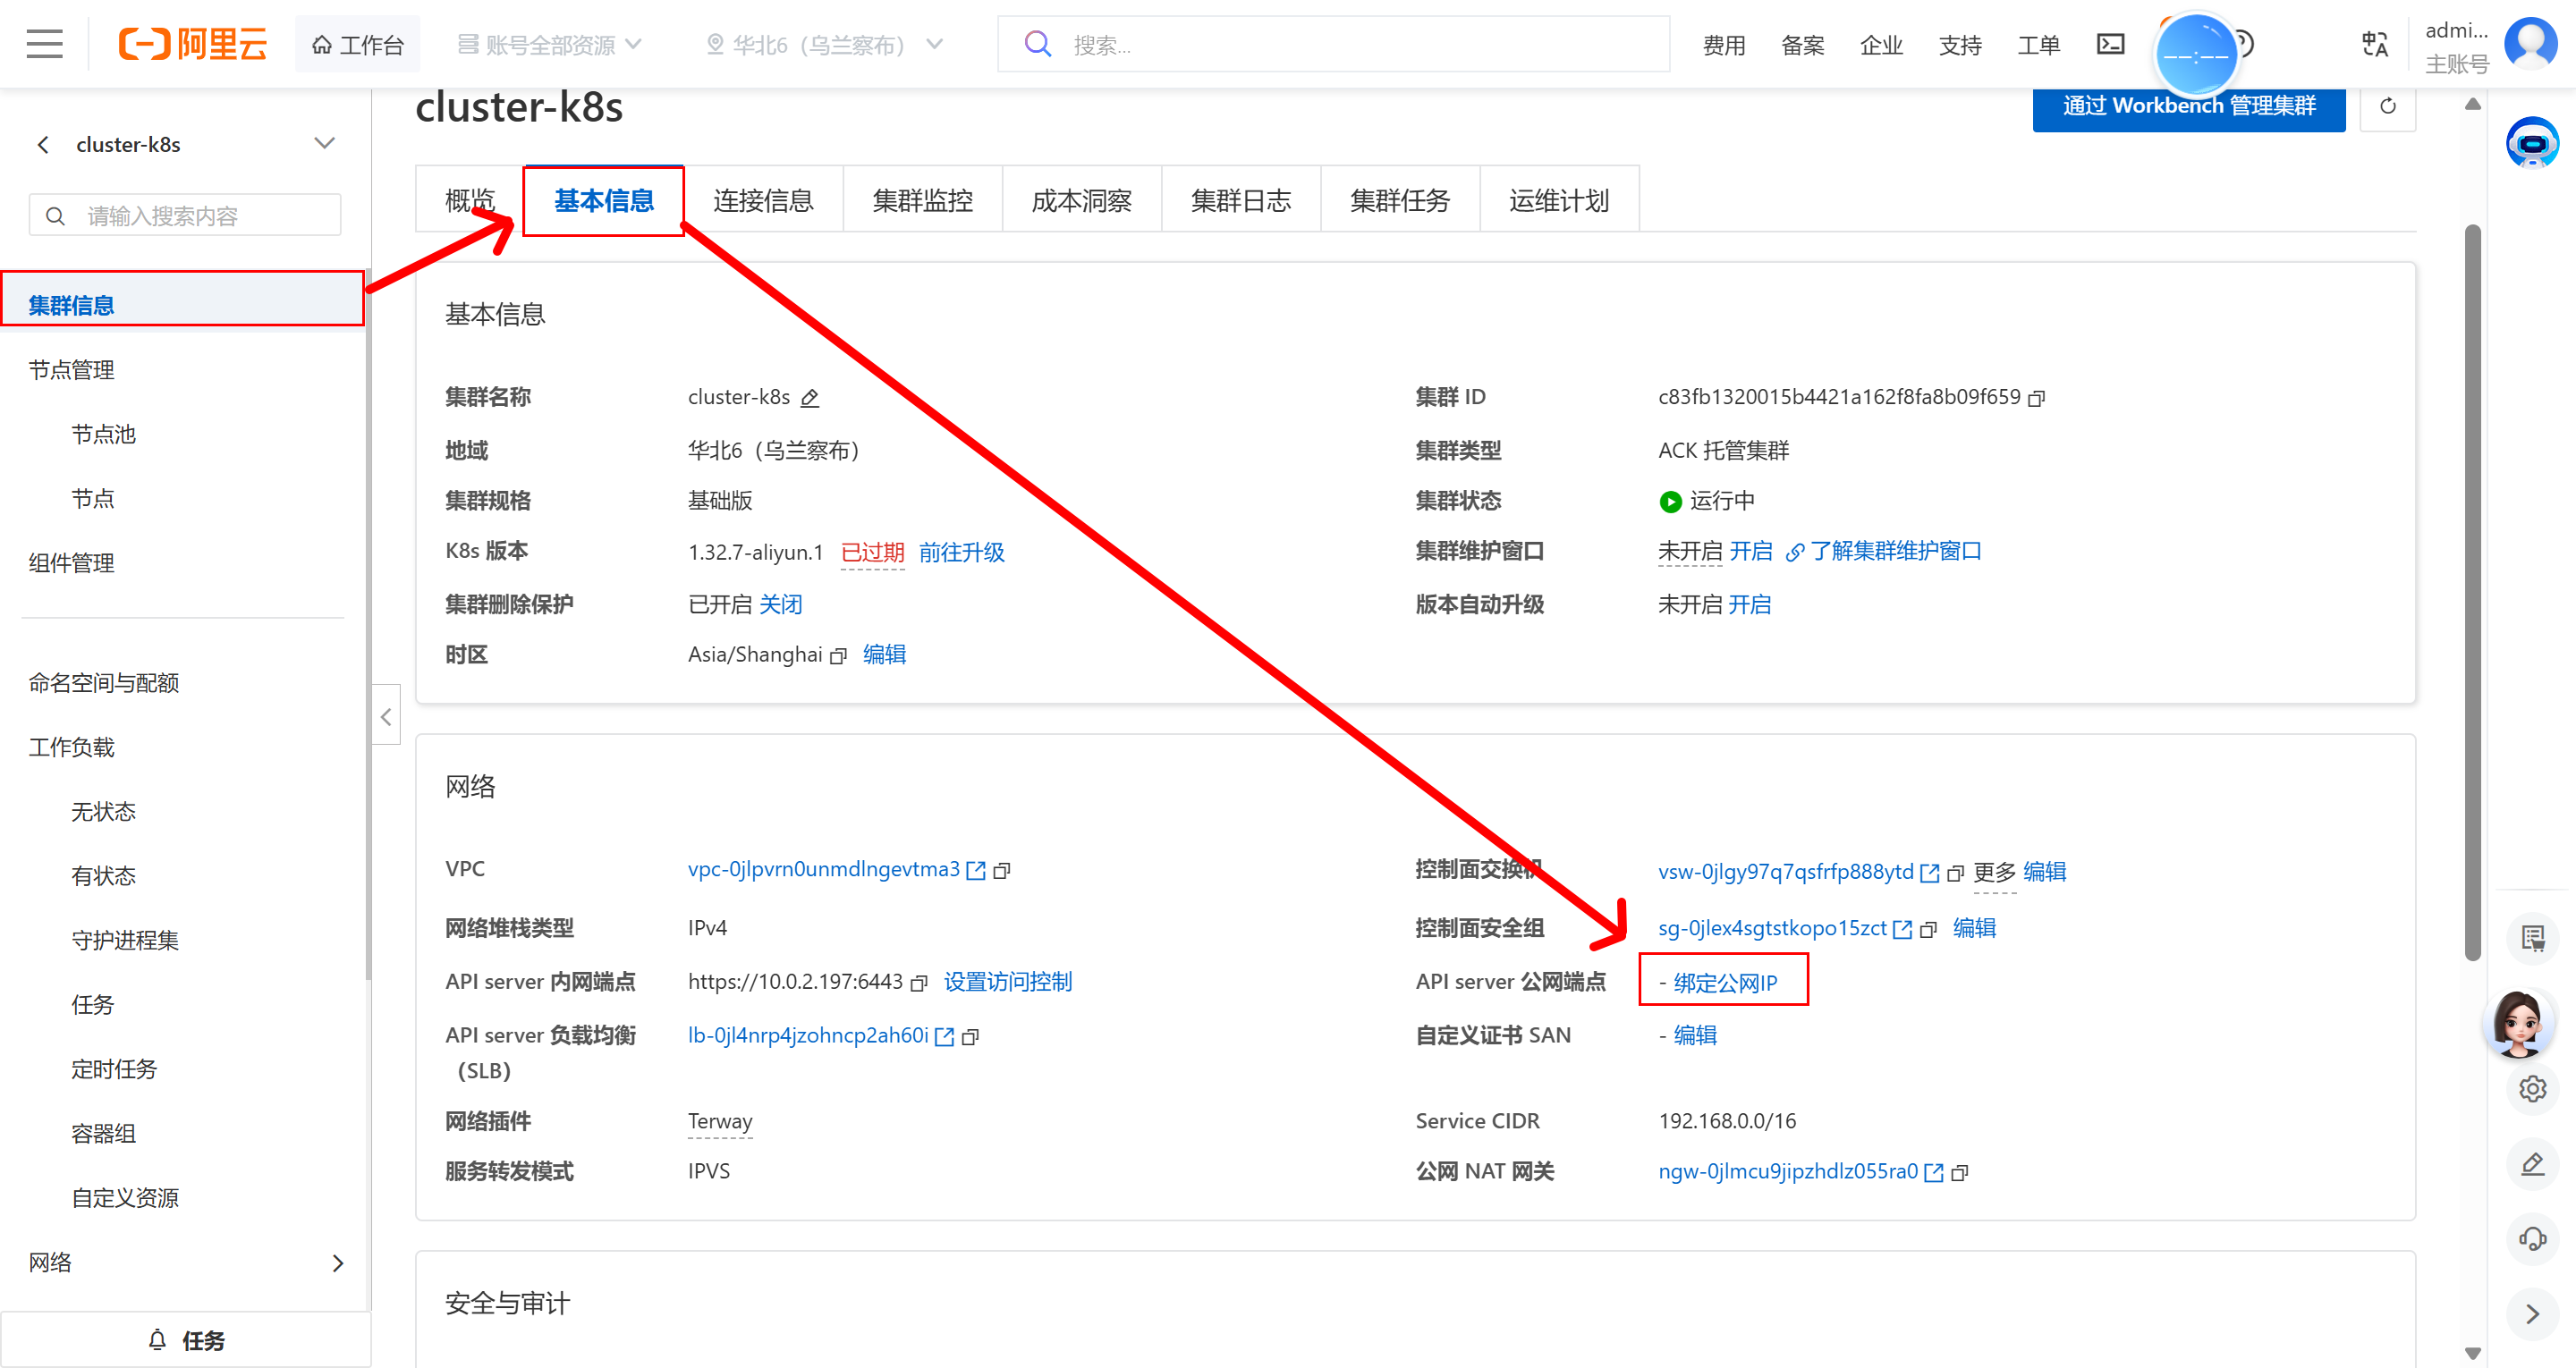Viewport: 2576px width, 1368px height.
Task: Open 组件管理 in the sidebar
Action: pyautogui.click(x=72, y=563)
